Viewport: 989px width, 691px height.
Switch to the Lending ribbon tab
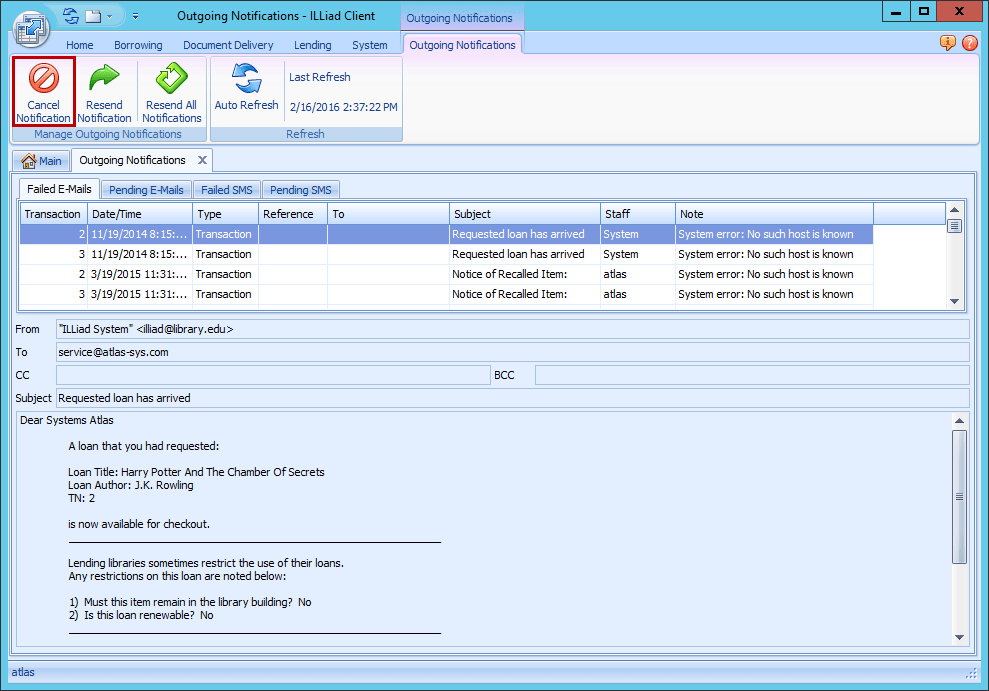(312, 45)
